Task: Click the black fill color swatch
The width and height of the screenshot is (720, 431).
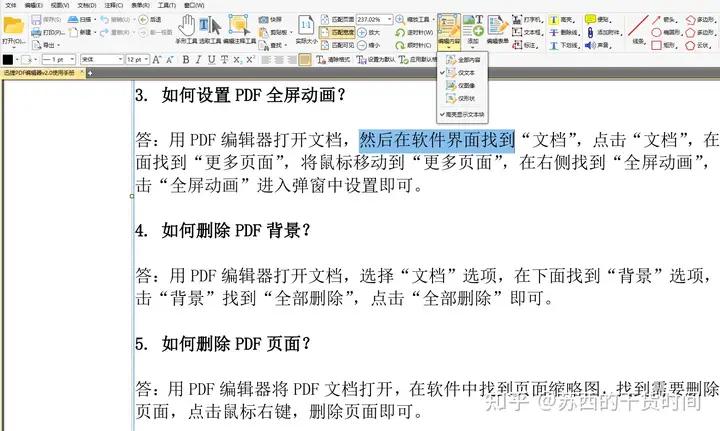Action: [8, 60]
